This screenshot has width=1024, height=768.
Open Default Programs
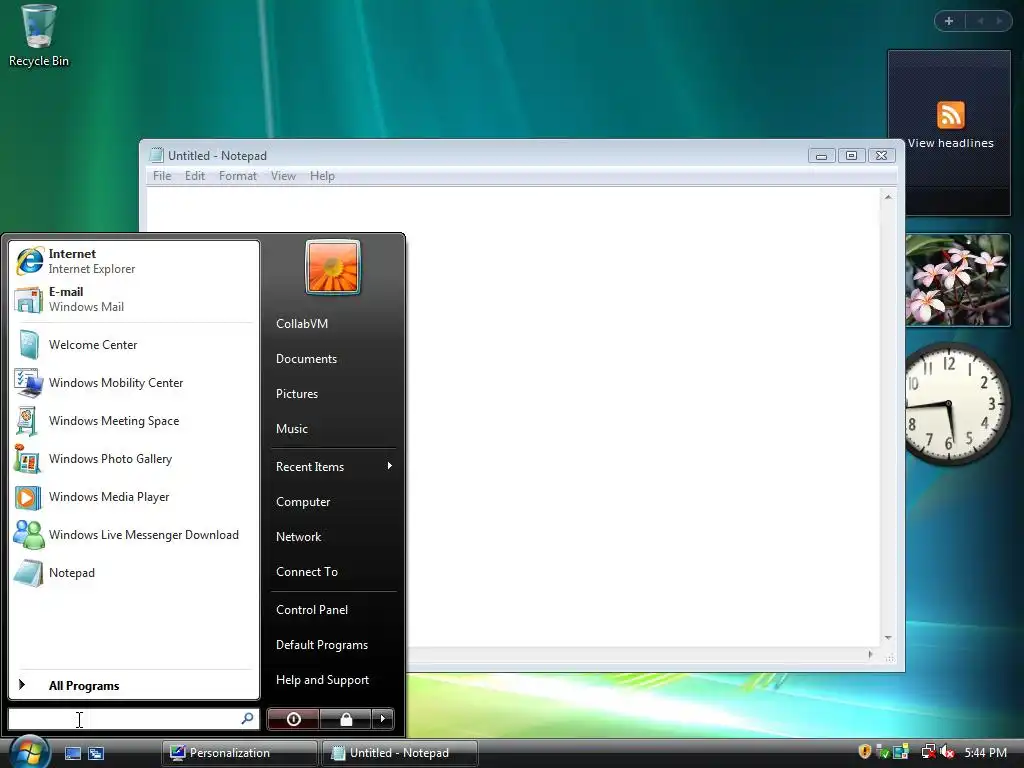(x=334, y=645)
